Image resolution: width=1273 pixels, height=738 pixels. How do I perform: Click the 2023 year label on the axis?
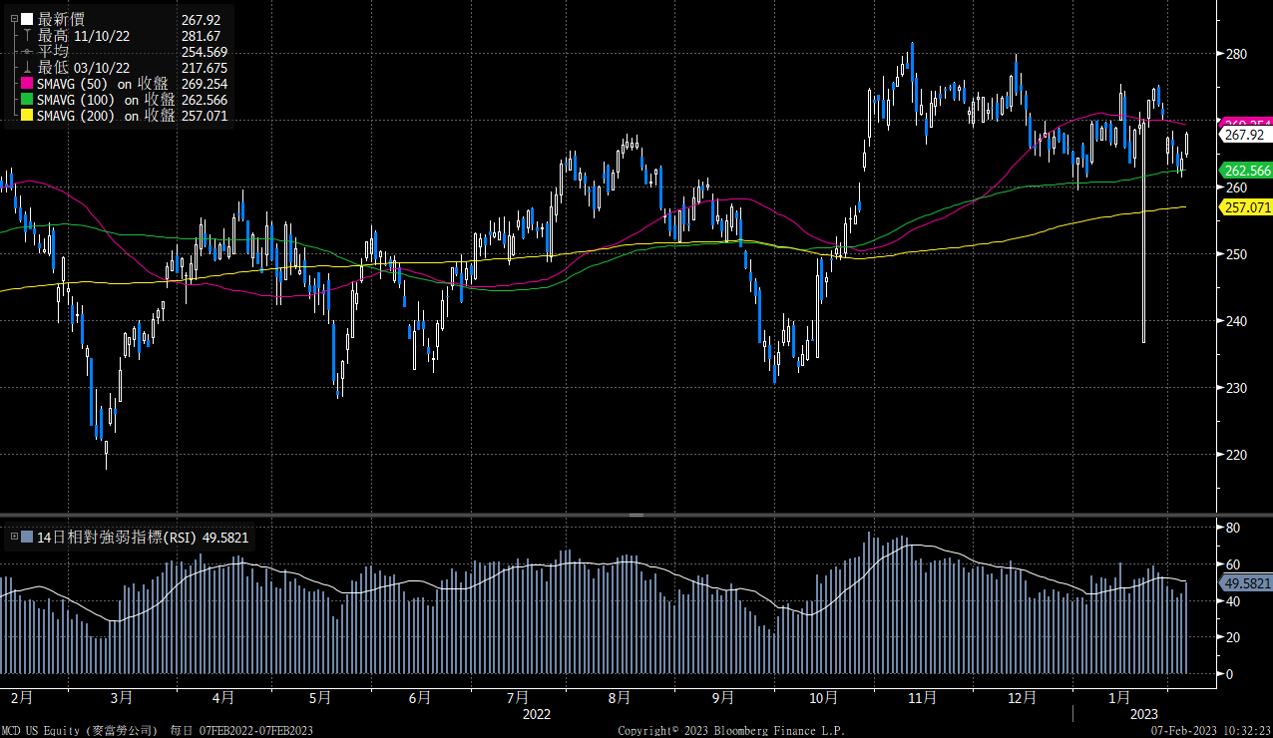click(1143, 714)
